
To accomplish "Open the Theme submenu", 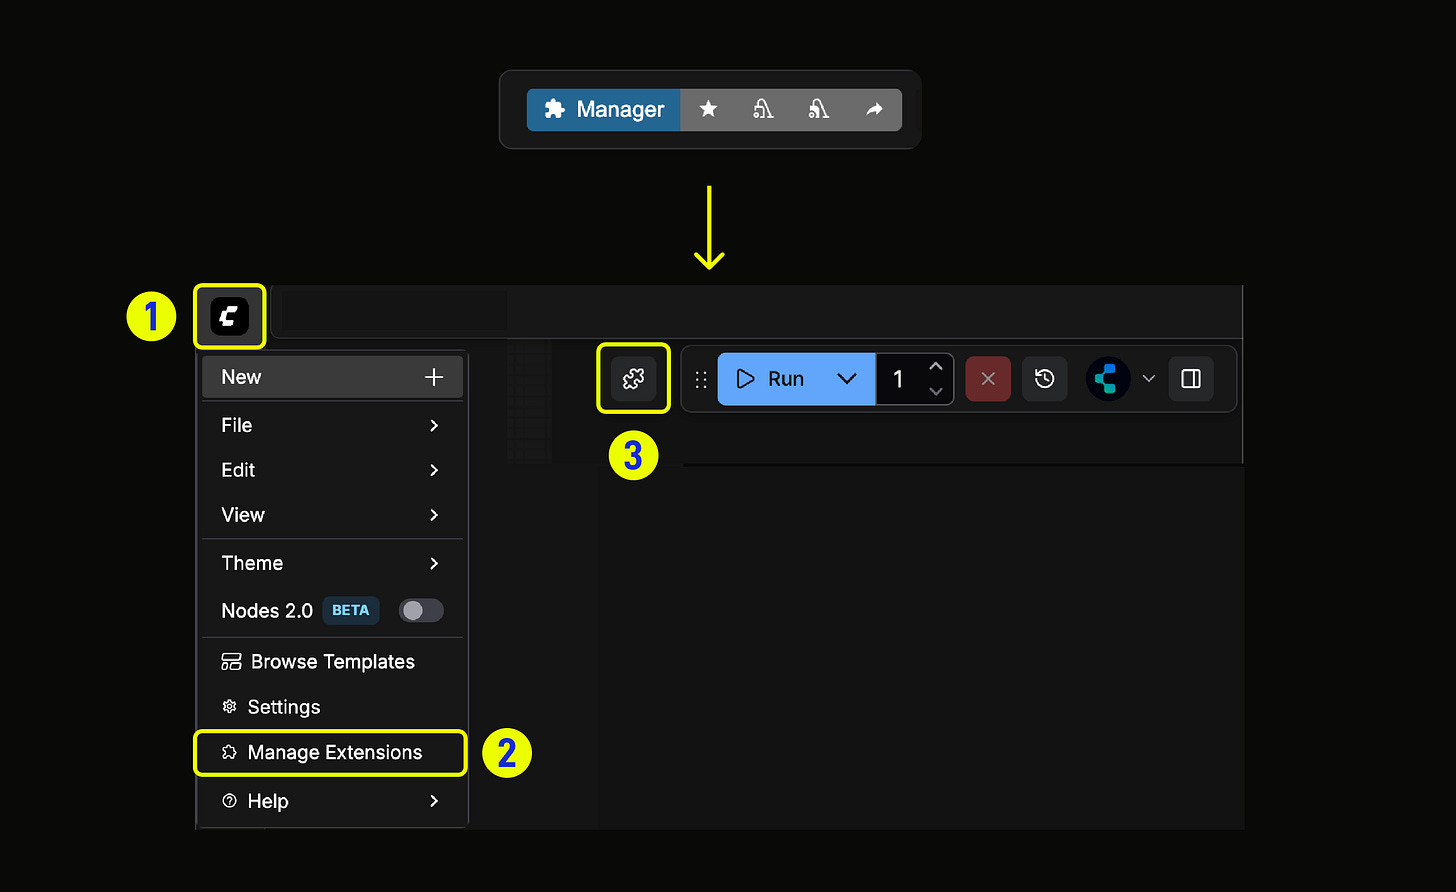I will coord(332,563).
